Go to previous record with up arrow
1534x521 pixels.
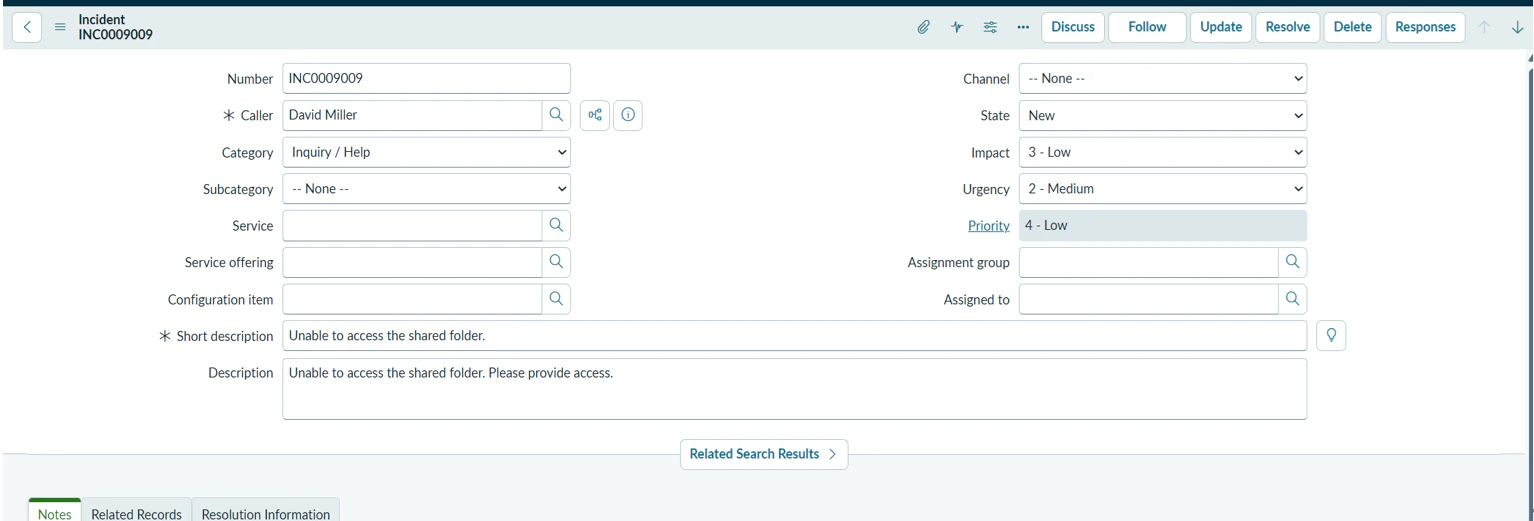[1485, 27]
